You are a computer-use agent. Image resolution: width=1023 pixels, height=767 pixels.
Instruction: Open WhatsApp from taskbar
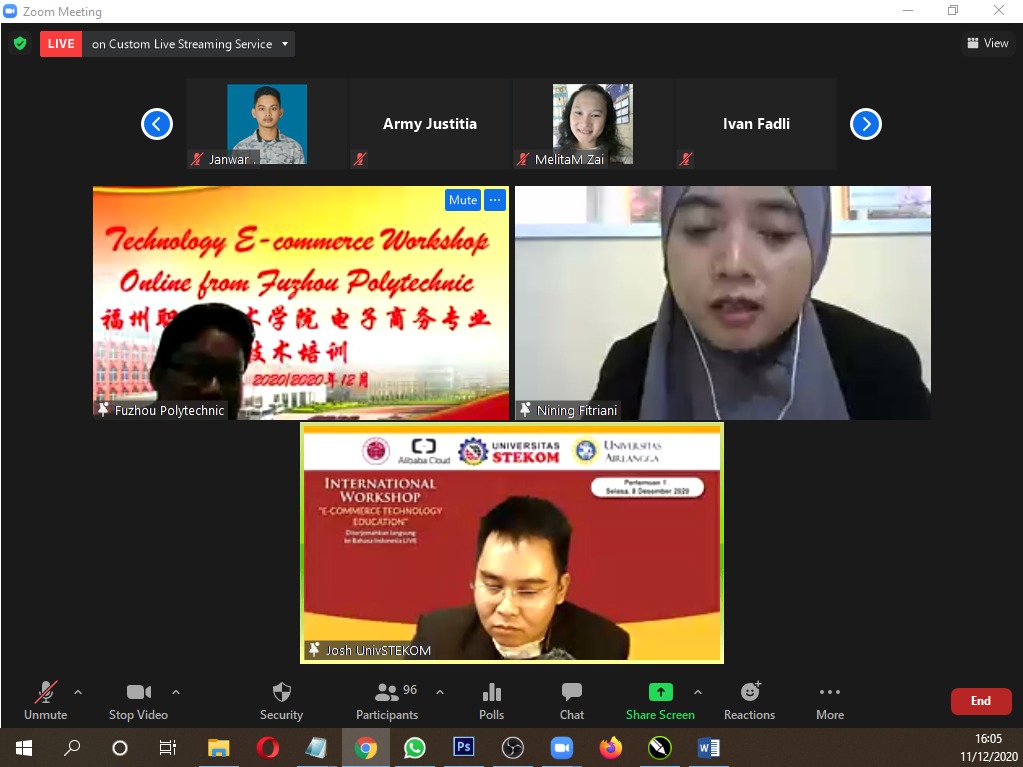(414, 747)
